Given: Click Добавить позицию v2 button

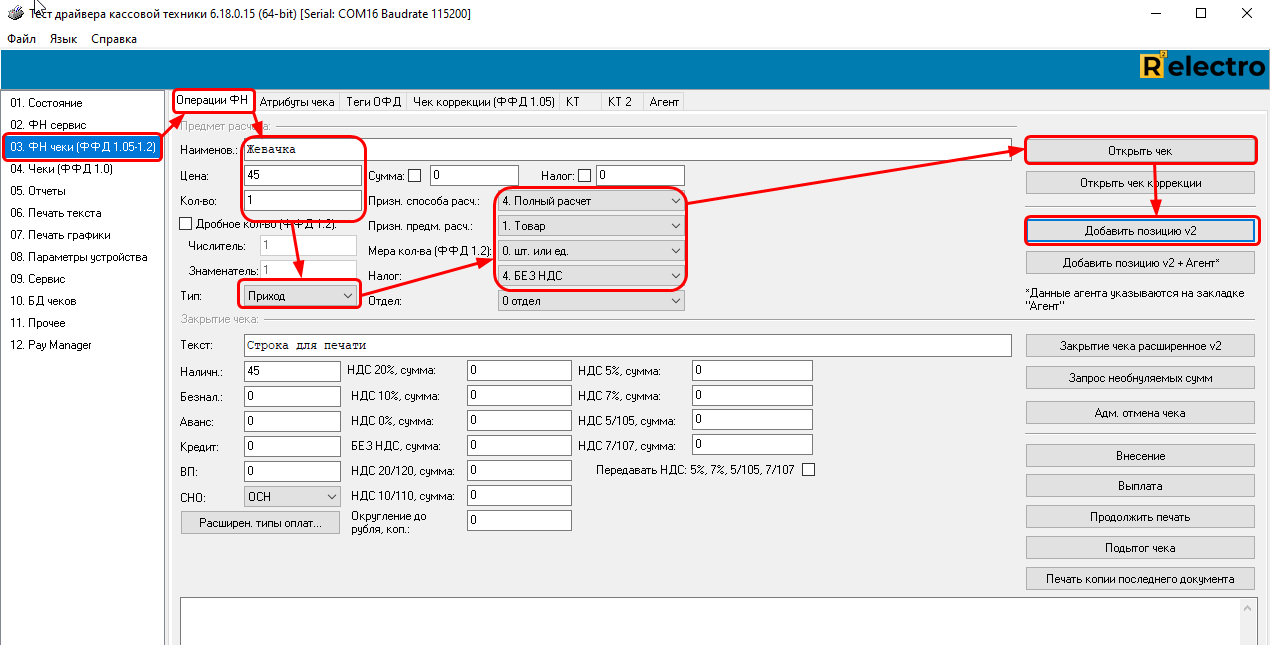Looking at the screenshot, I should 1140,231.
